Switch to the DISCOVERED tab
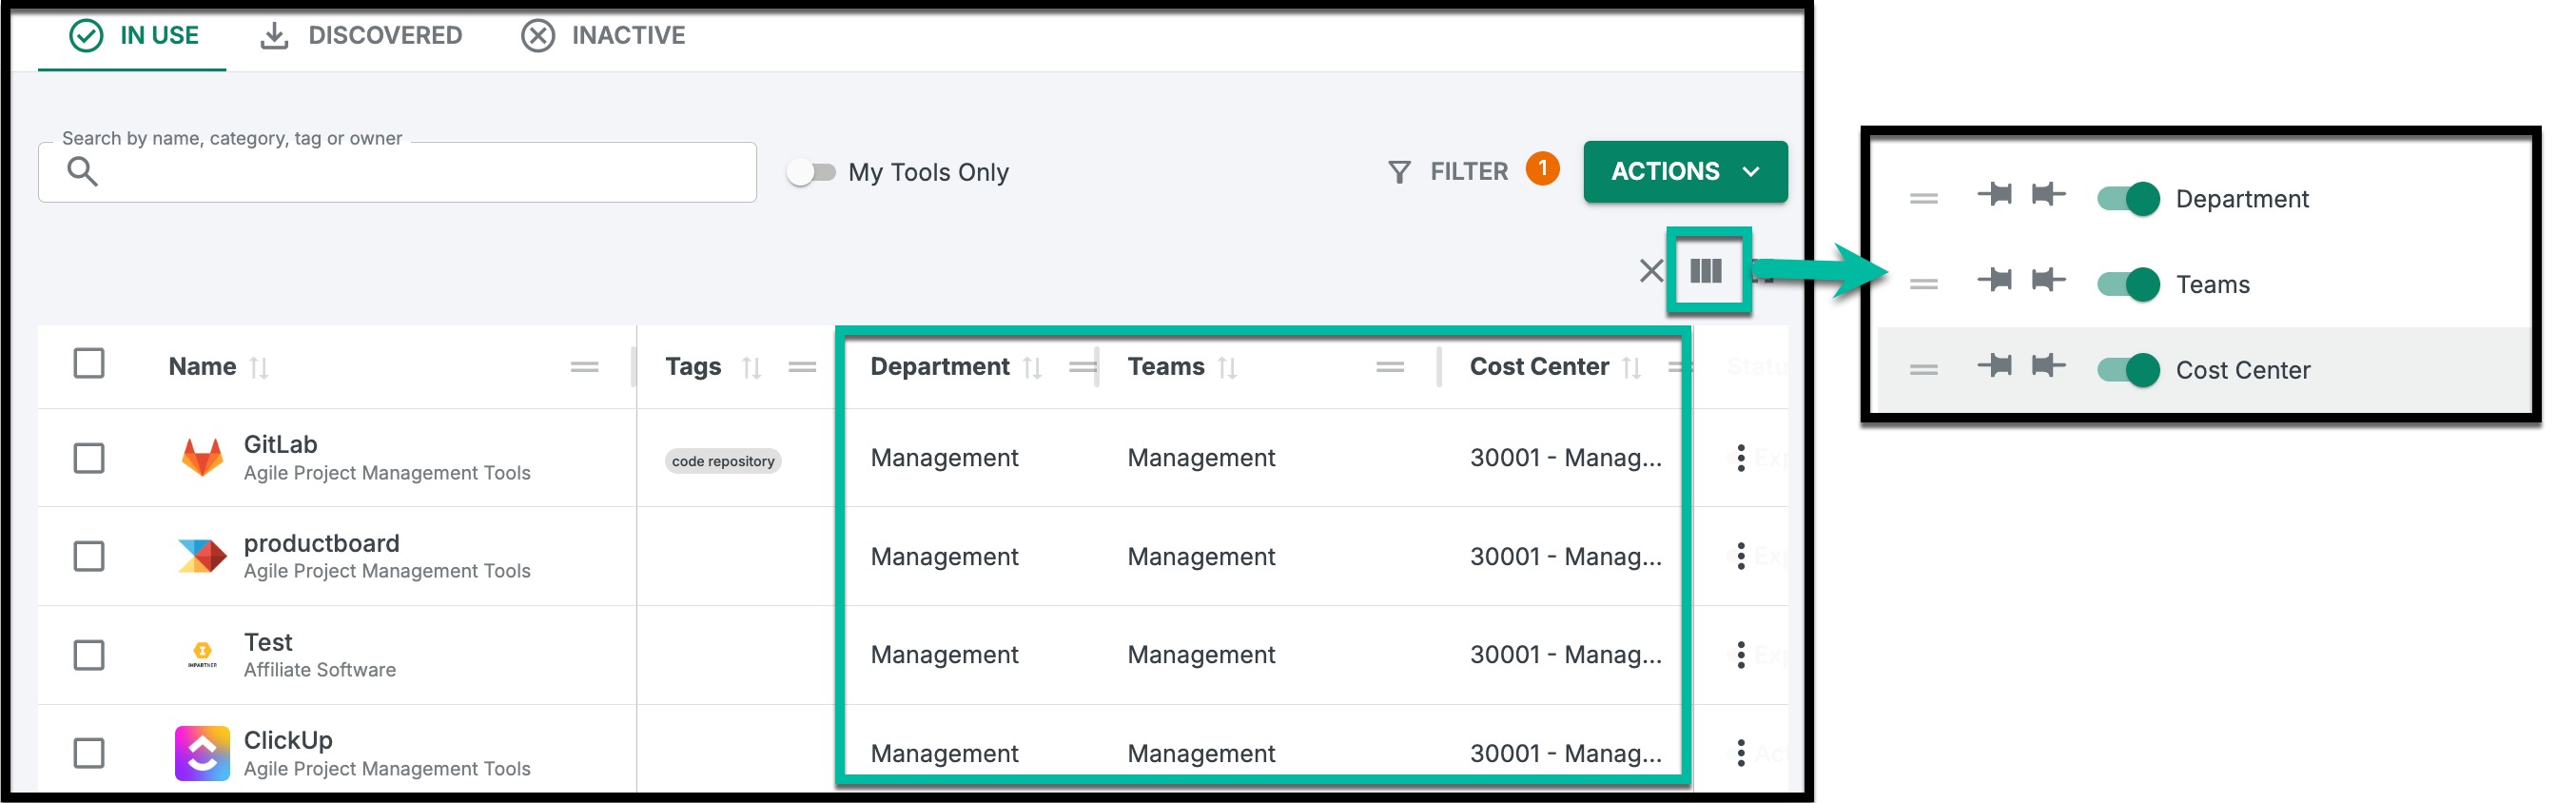 (x=361, y=36)
